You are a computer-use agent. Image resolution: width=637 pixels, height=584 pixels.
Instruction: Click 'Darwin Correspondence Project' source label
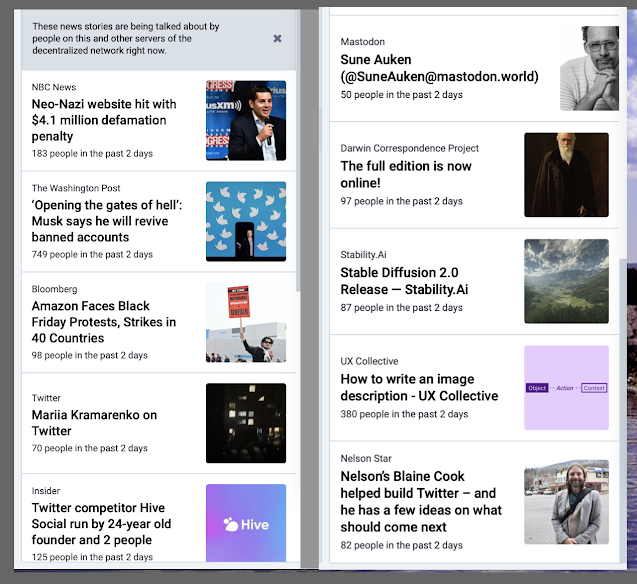[x=410, y=148]
